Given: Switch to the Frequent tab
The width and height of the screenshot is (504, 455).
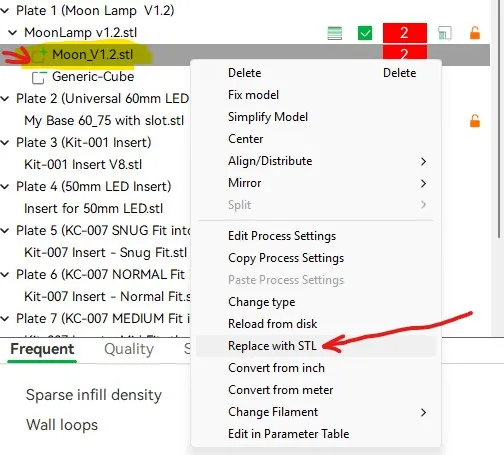Looking at the screenshot, I should click(42, 349).
